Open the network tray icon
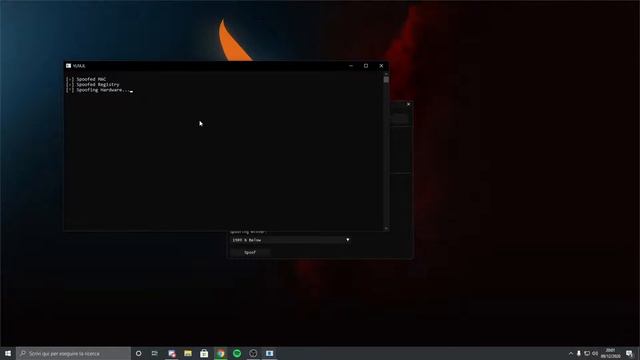The height and width of the screenshot is (360, 640). click(x=587, y=353)
